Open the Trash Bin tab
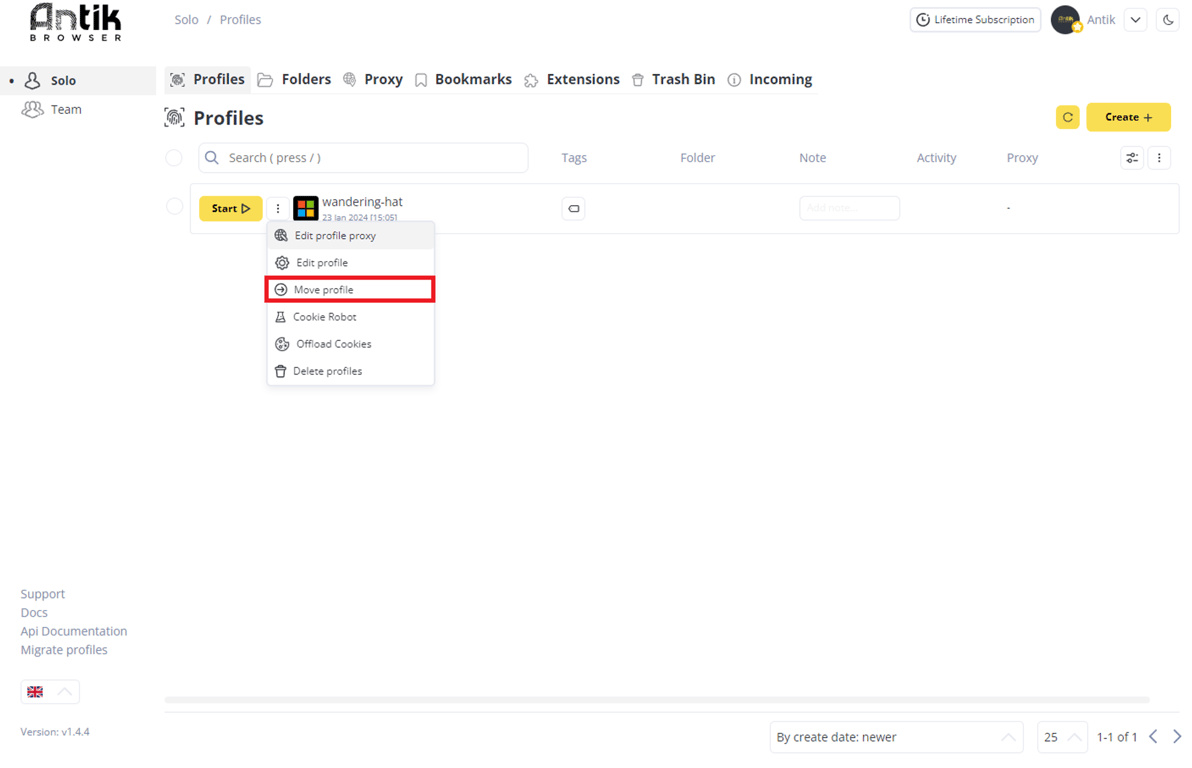Image resolution: width=1192 pixels, height=768 pixels. pos(674,80)
